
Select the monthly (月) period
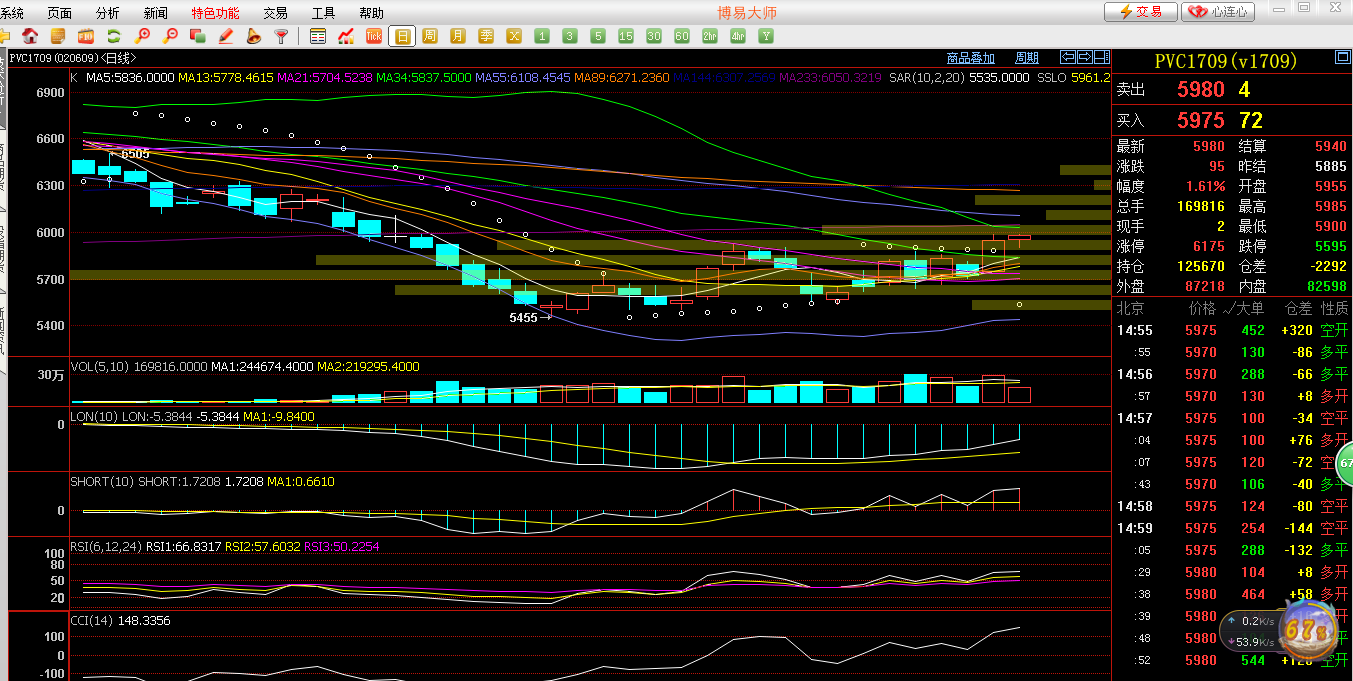coord(458,36)
